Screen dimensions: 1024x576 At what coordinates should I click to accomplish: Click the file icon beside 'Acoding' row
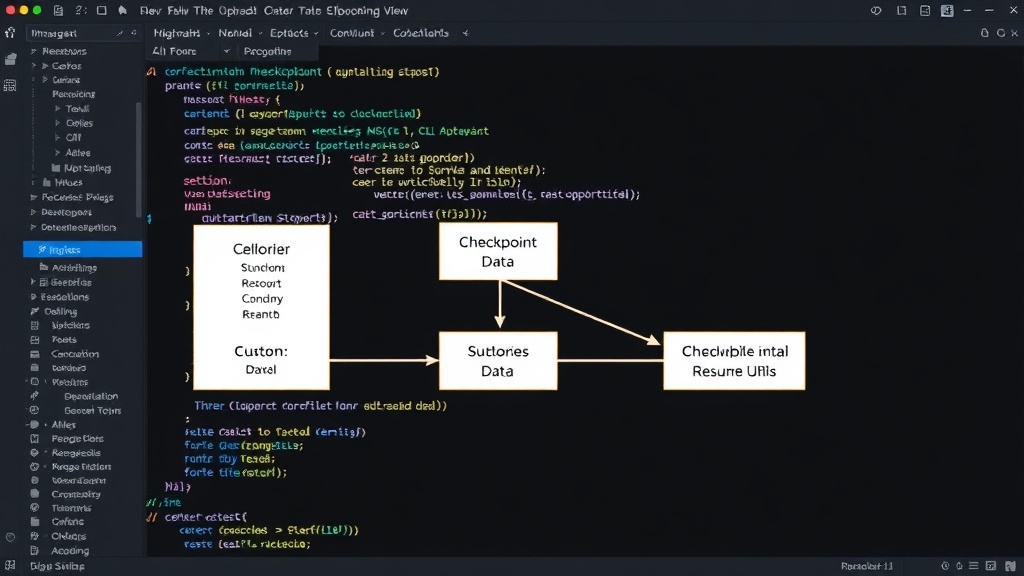(35, 551)
